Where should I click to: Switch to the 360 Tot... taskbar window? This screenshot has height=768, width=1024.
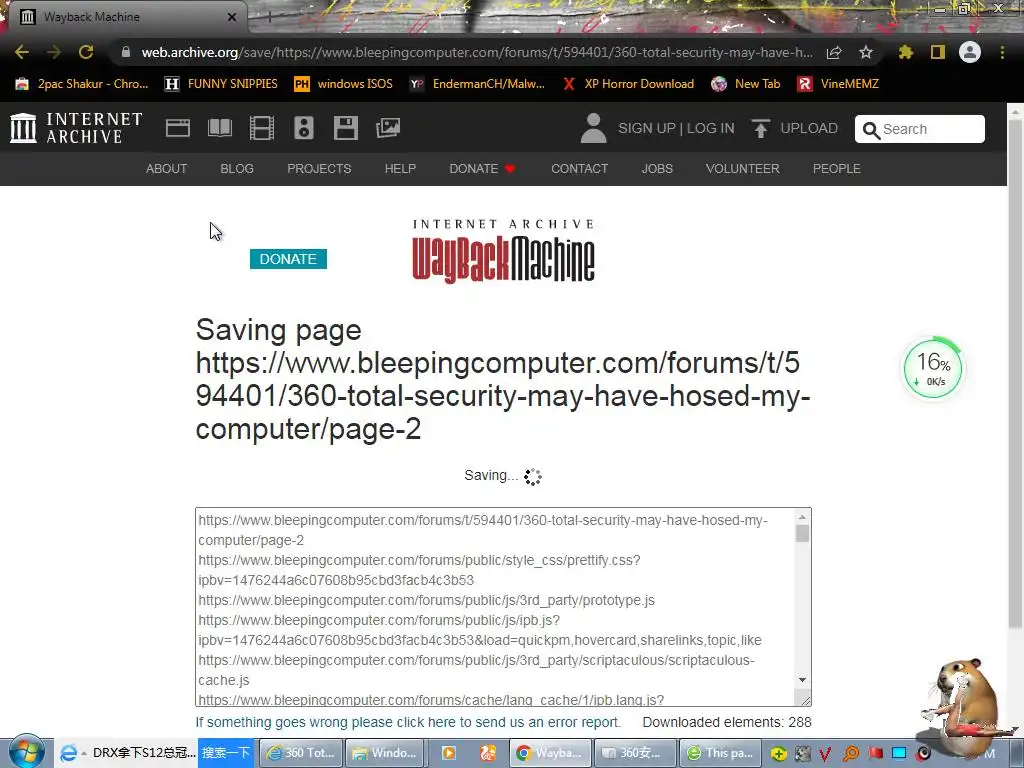[300, 753]
